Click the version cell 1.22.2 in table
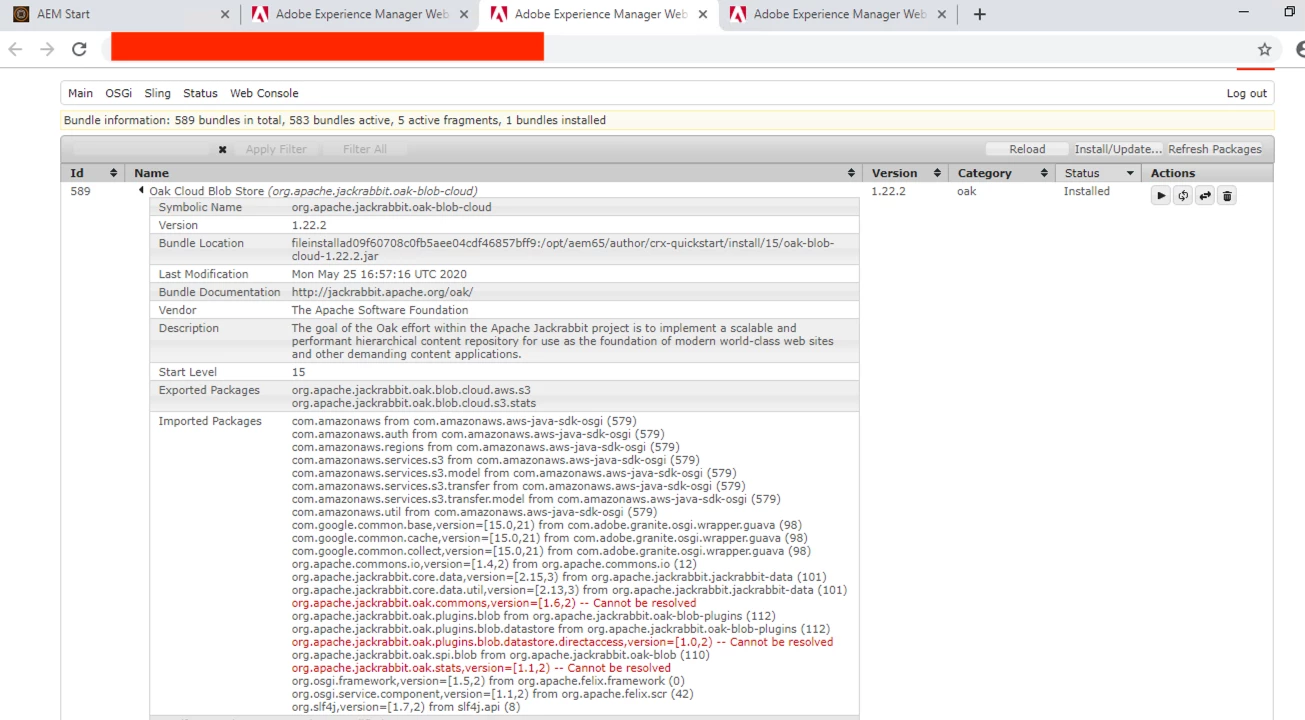 click(x=888, y=191)
